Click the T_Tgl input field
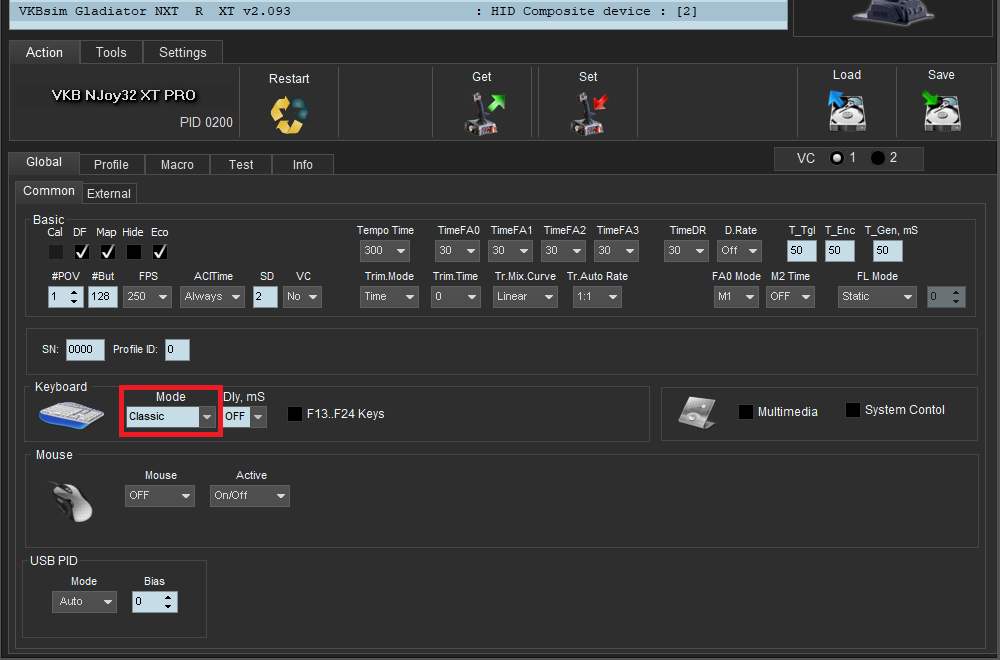Viewport: 1000px width, 660px height. [801, 251]
